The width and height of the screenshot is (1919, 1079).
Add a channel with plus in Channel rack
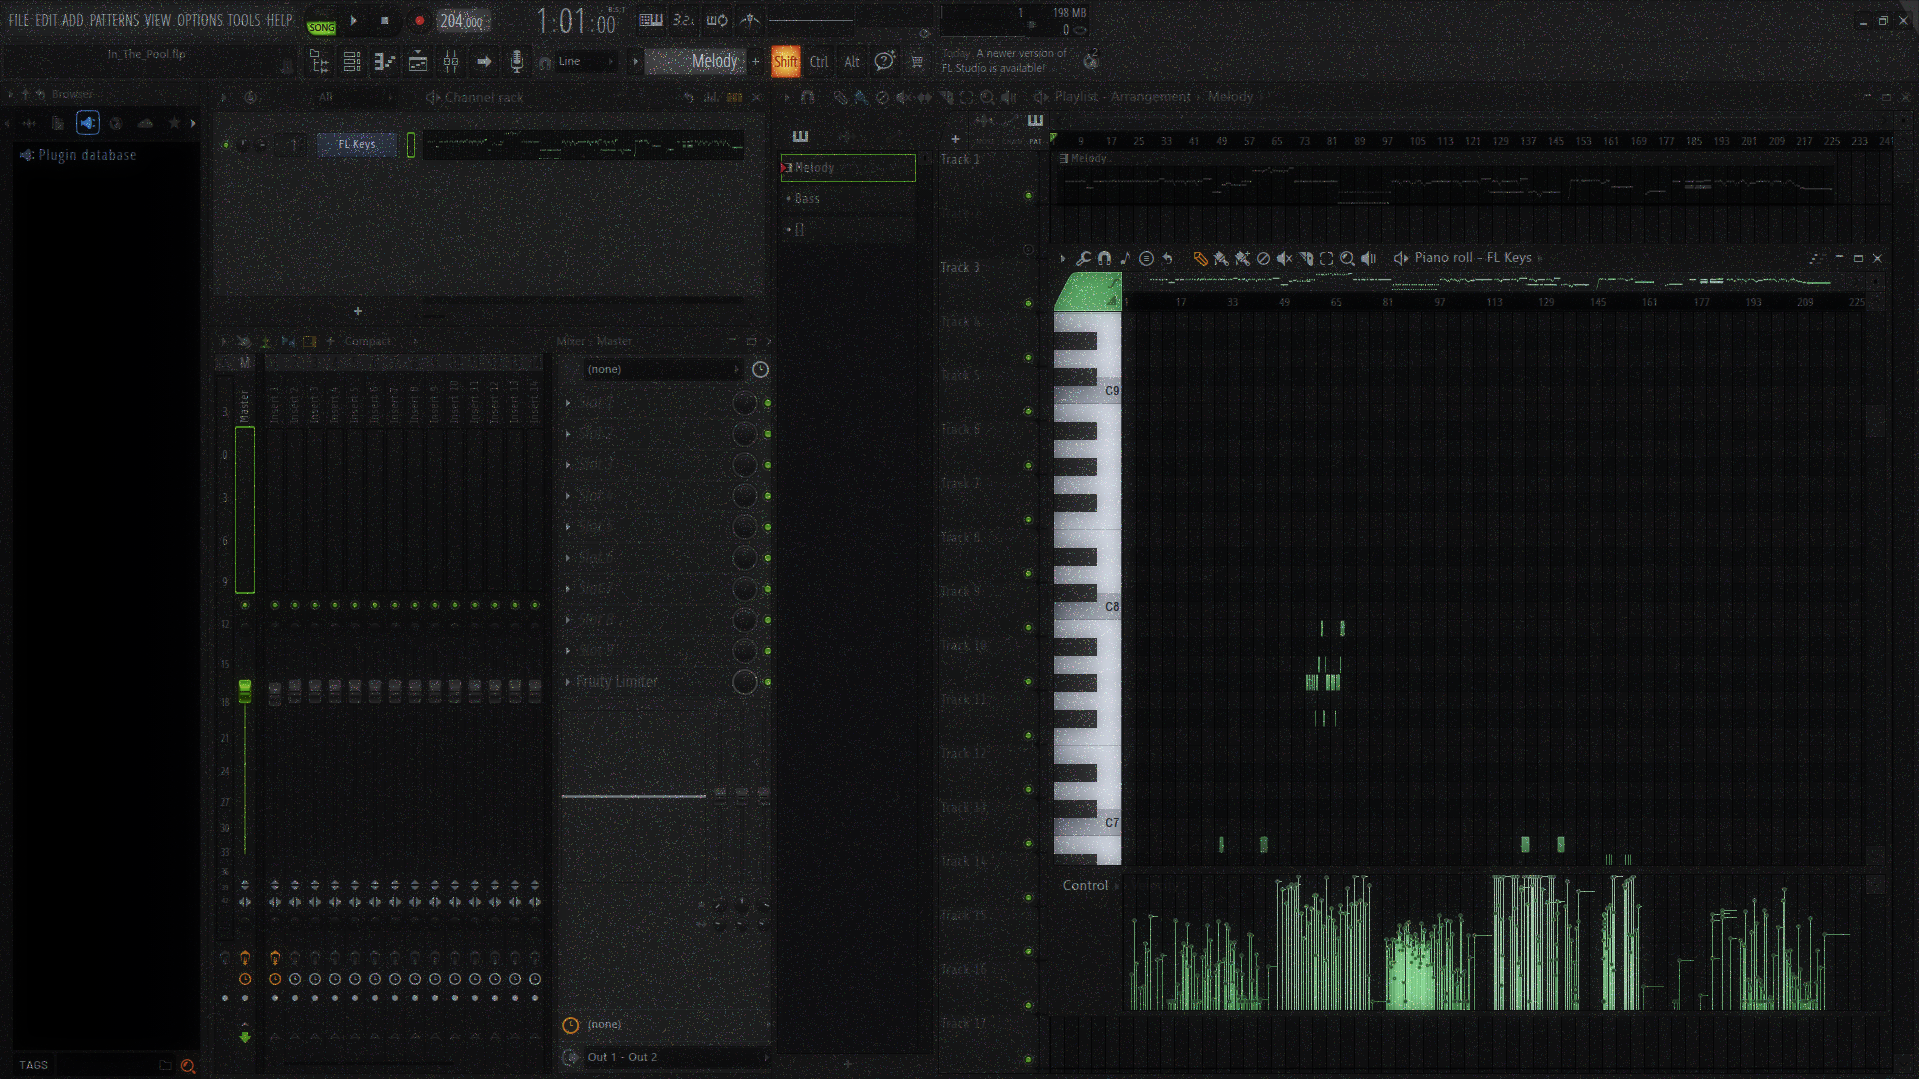pyautogui.click(x=358, y=312)
